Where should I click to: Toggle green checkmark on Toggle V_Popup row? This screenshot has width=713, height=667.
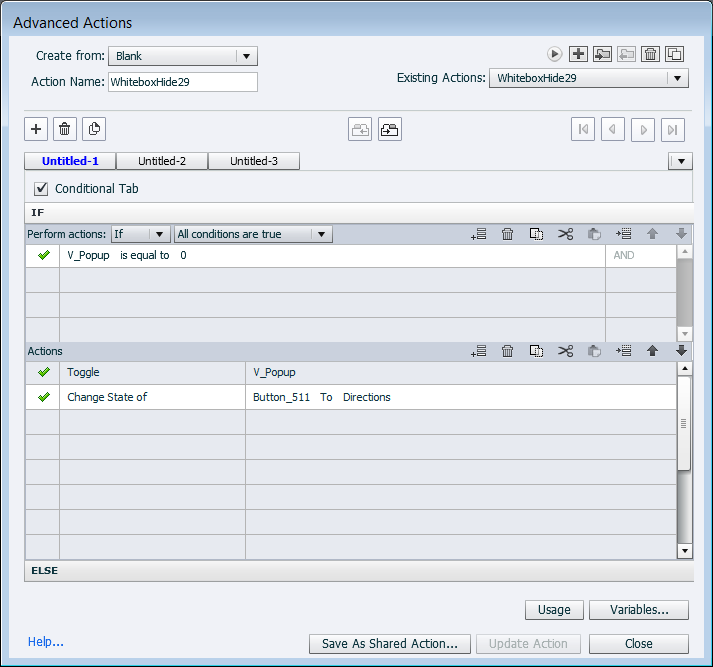[43, 372]
